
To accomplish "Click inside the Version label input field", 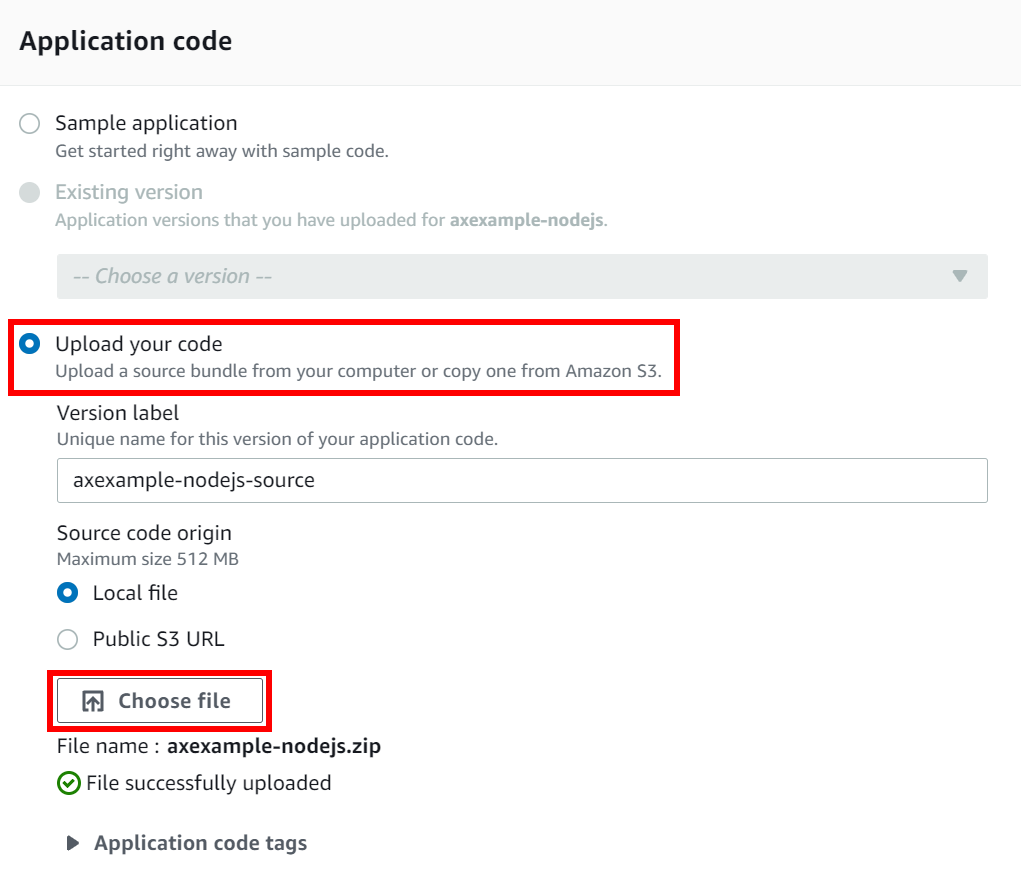I will pyautogui.click(x=522, y=480).
